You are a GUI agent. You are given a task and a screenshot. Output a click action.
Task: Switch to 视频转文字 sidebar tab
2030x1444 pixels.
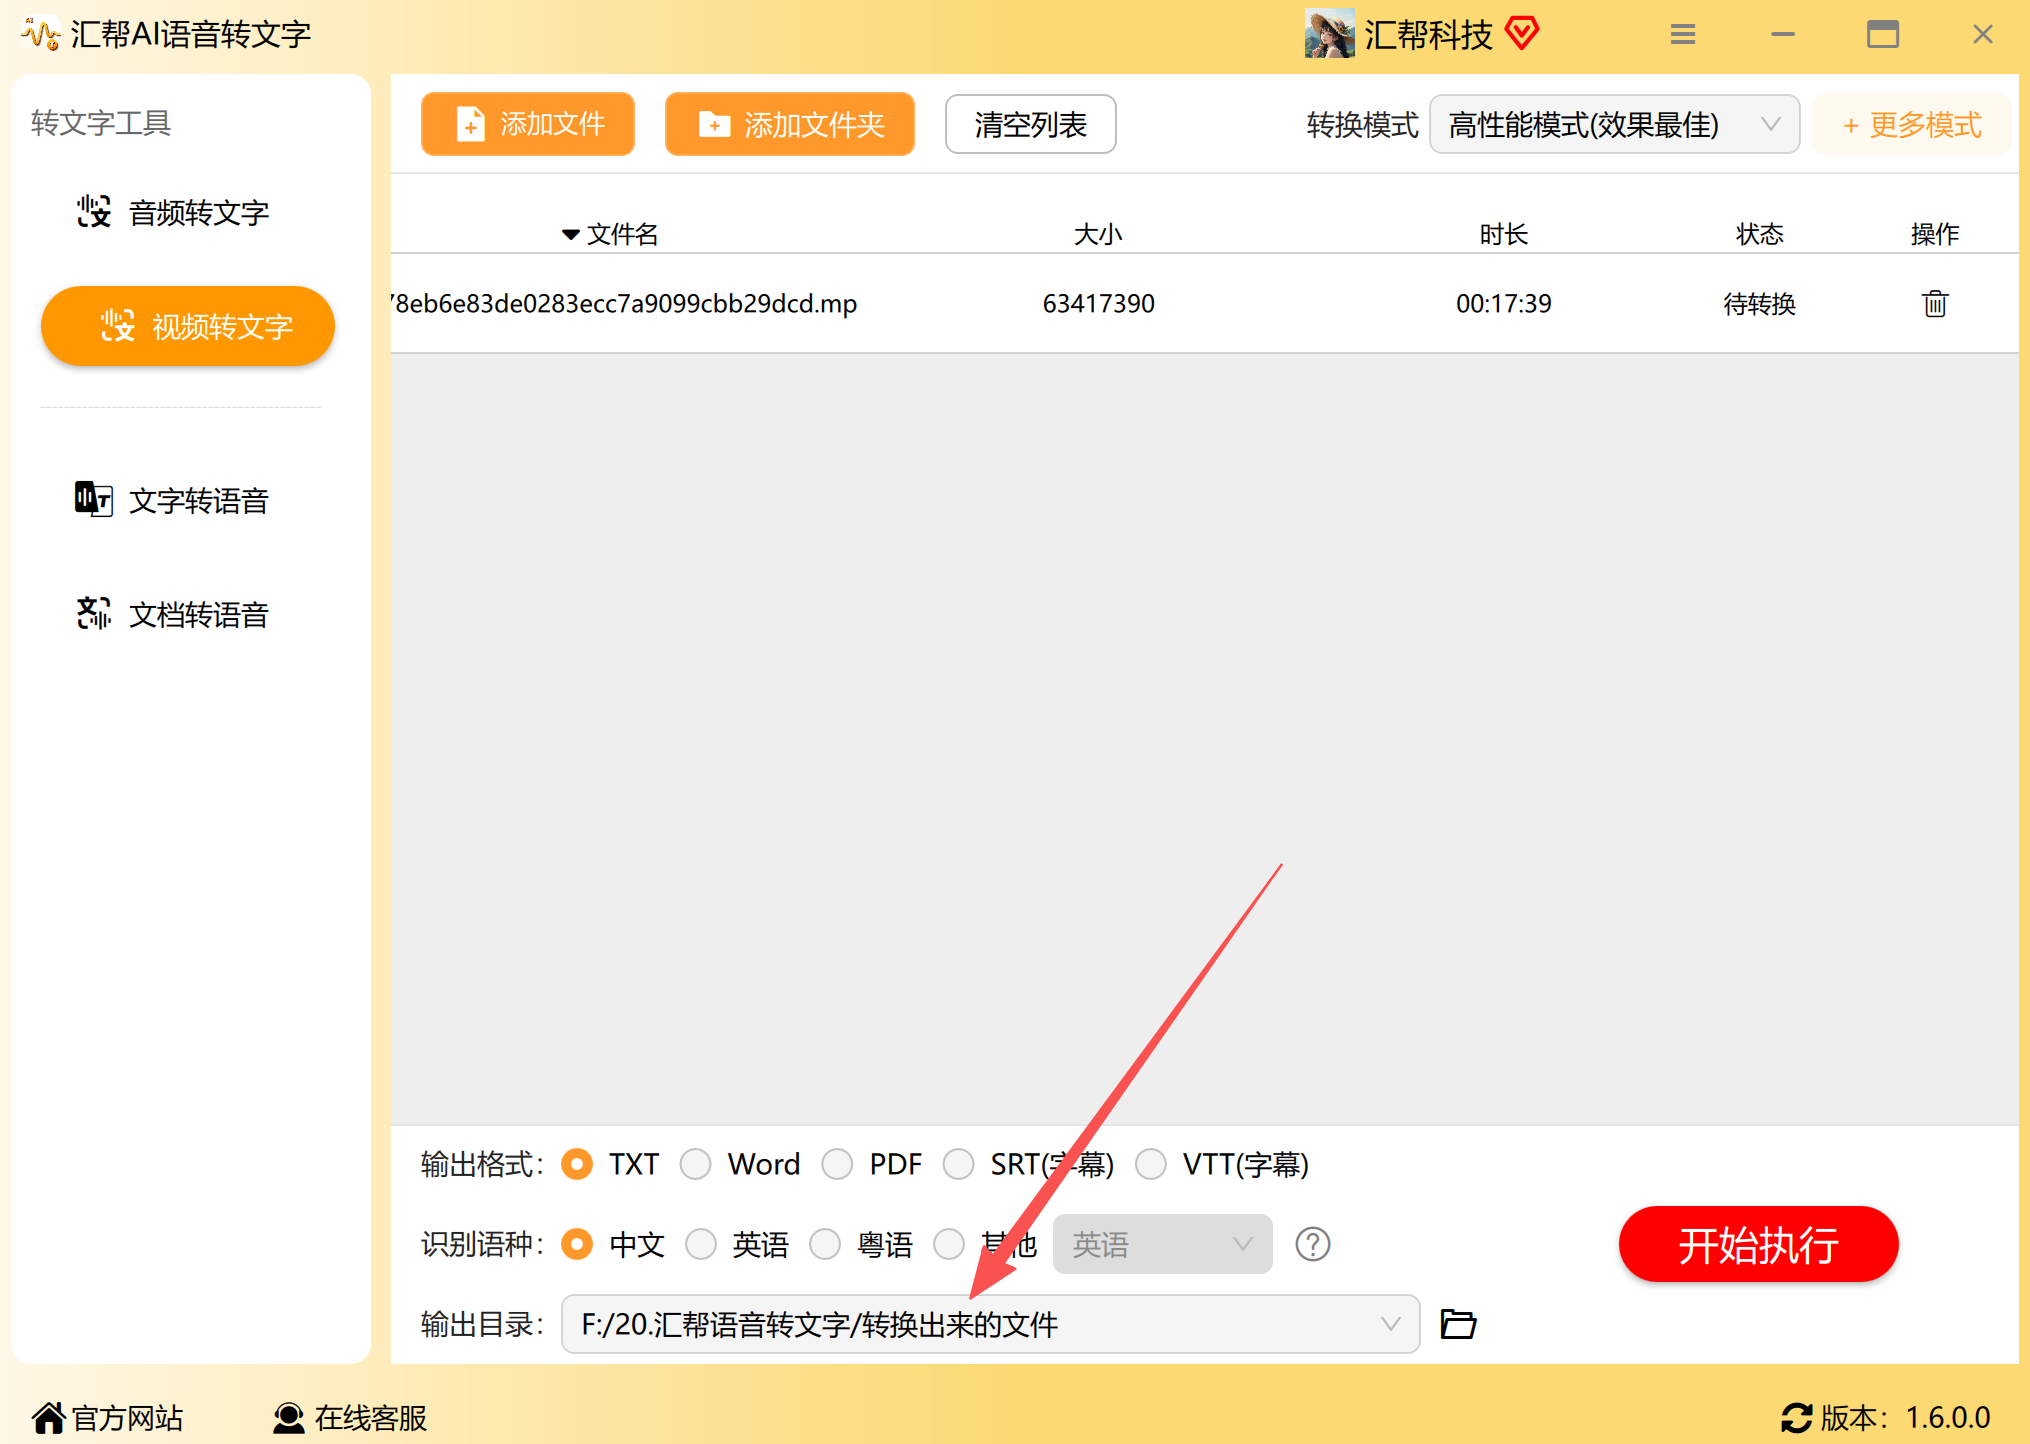tap(188, 326)
